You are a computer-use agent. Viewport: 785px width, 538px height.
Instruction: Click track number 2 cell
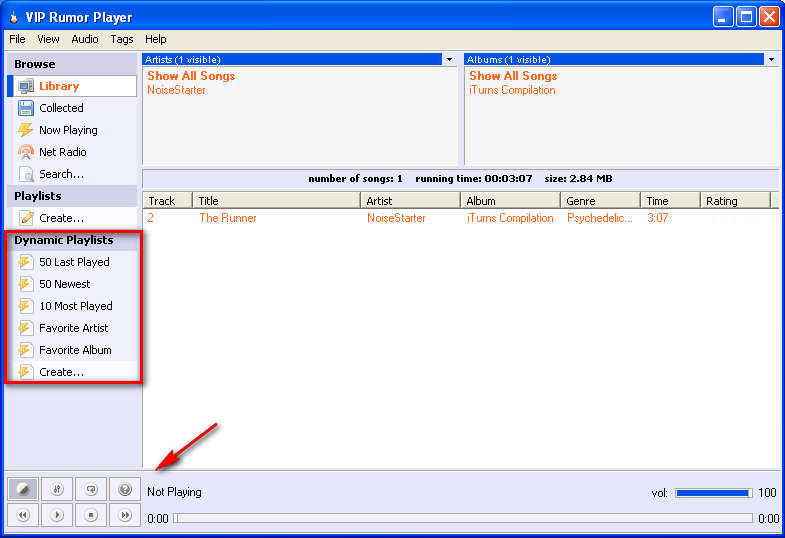tap(151, 218)
